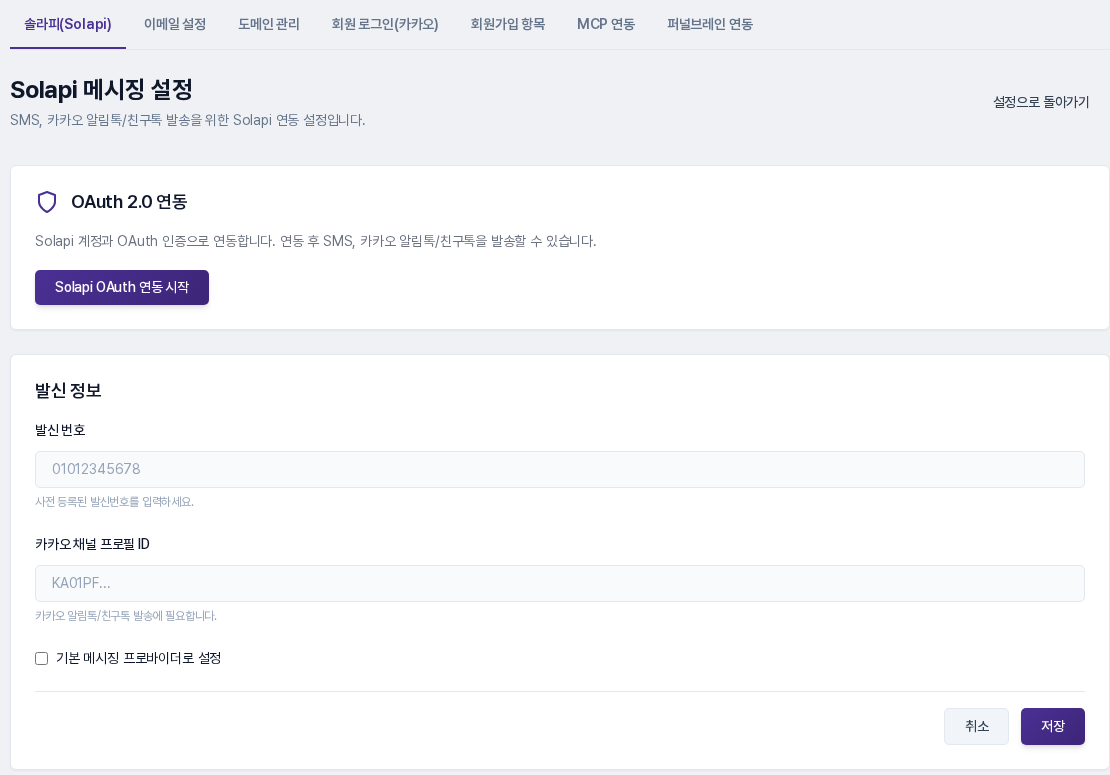Start Solapi OAuth 연동 시작 button
The height and width of the screenshot is (775, 1110).
(x=122, y=287)
